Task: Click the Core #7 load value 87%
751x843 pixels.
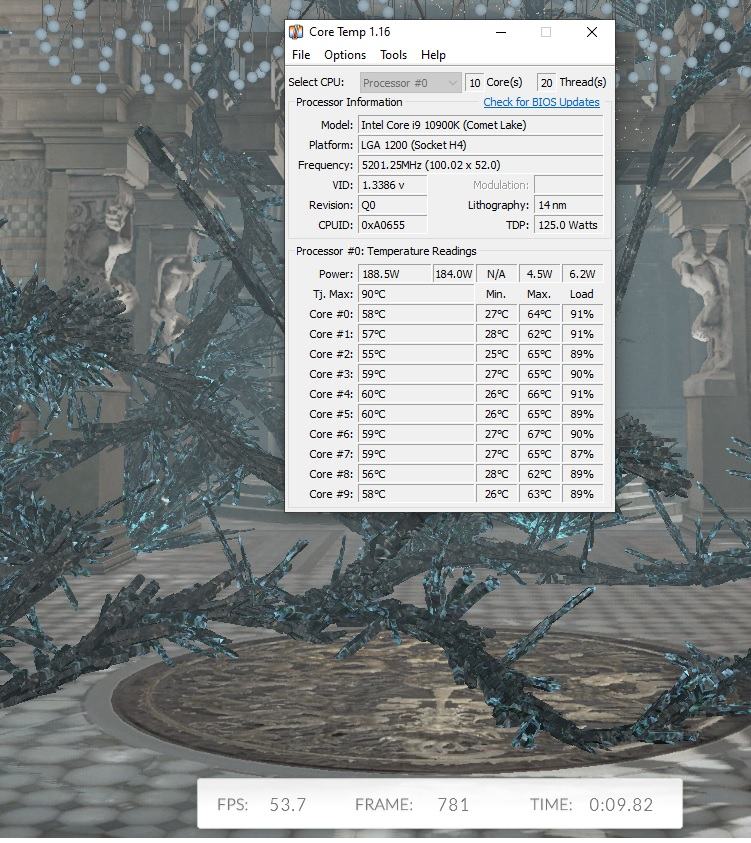Action: (582, 454)
